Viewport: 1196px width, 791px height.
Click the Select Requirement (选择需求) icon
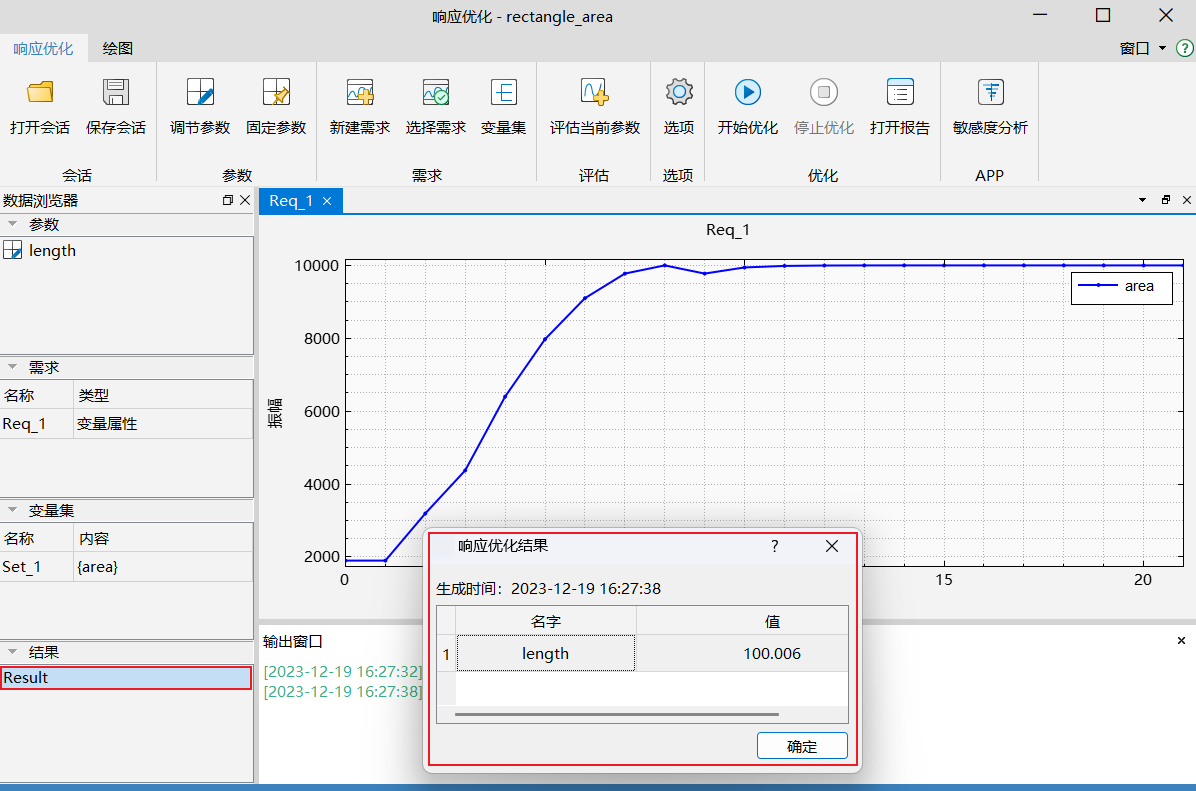[436, 94]
